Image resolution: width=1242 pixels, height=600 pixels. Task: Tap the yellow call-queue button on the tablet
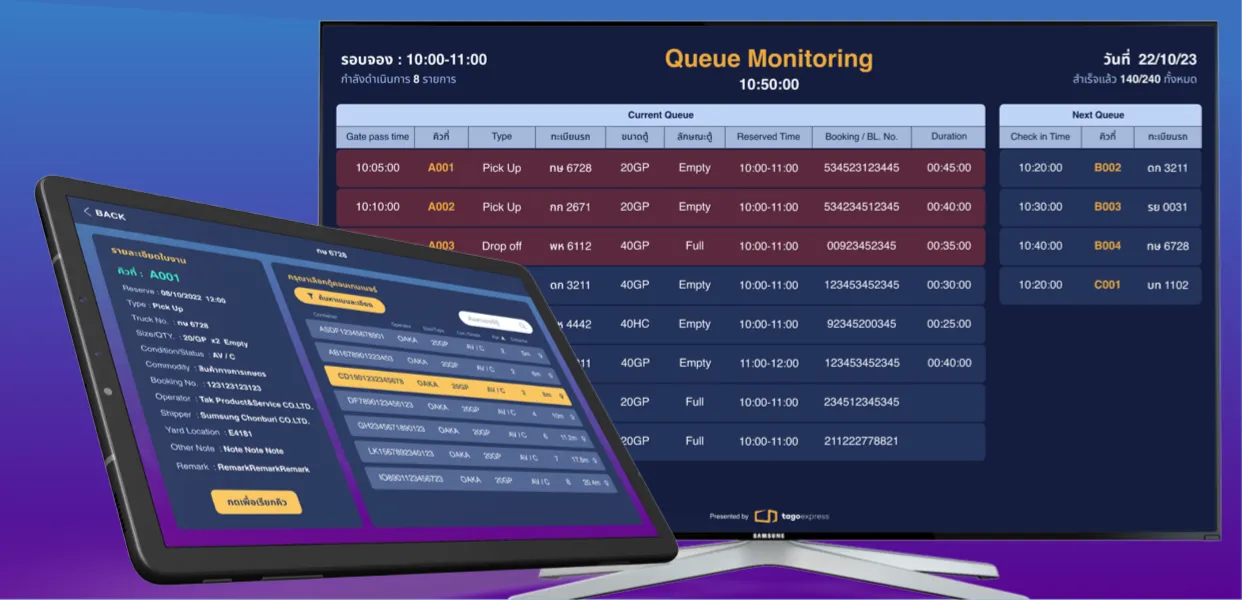coord(256,502)
